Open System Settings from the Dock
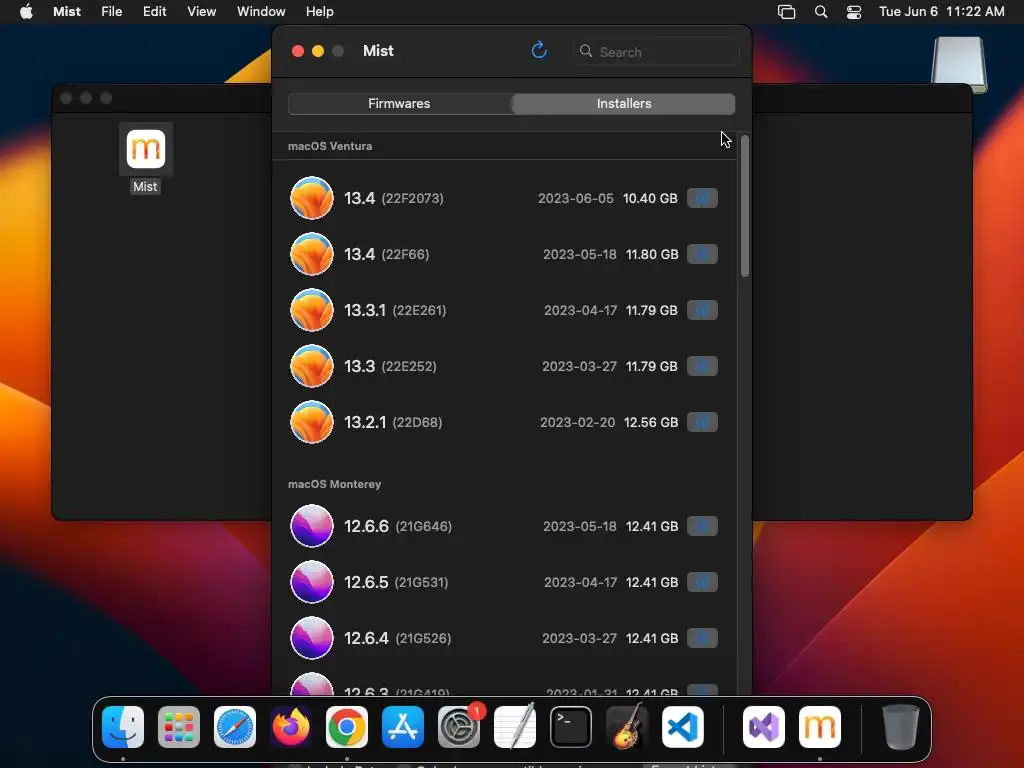Viewport: 1024px width, 768px height. [459, 727]
